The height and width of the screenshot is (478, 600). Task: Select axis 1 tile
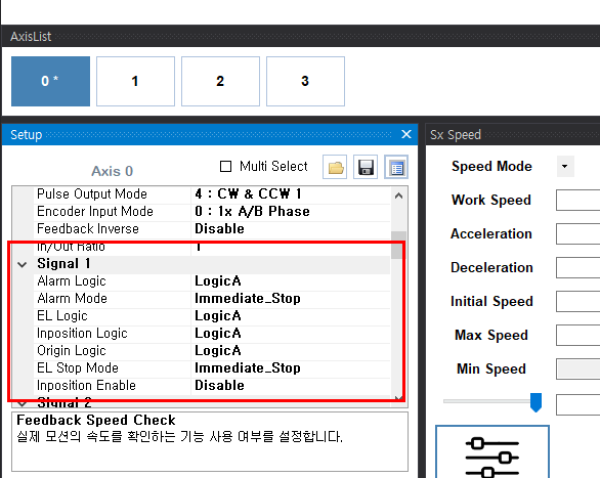[135, 81]
